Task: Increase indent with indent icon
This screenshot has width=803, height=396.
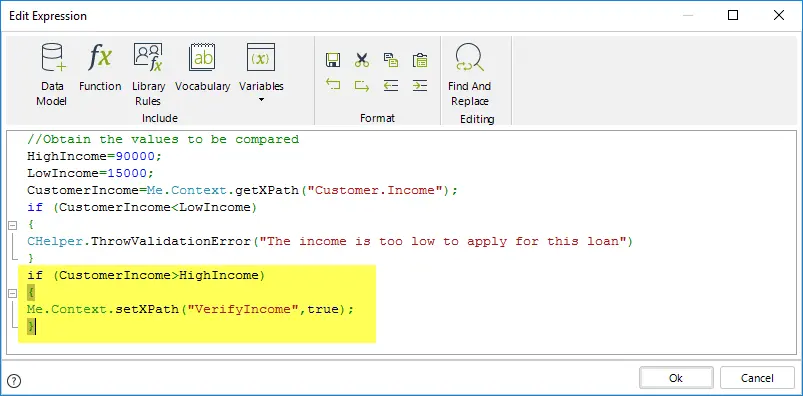Action: click(420, 85)
